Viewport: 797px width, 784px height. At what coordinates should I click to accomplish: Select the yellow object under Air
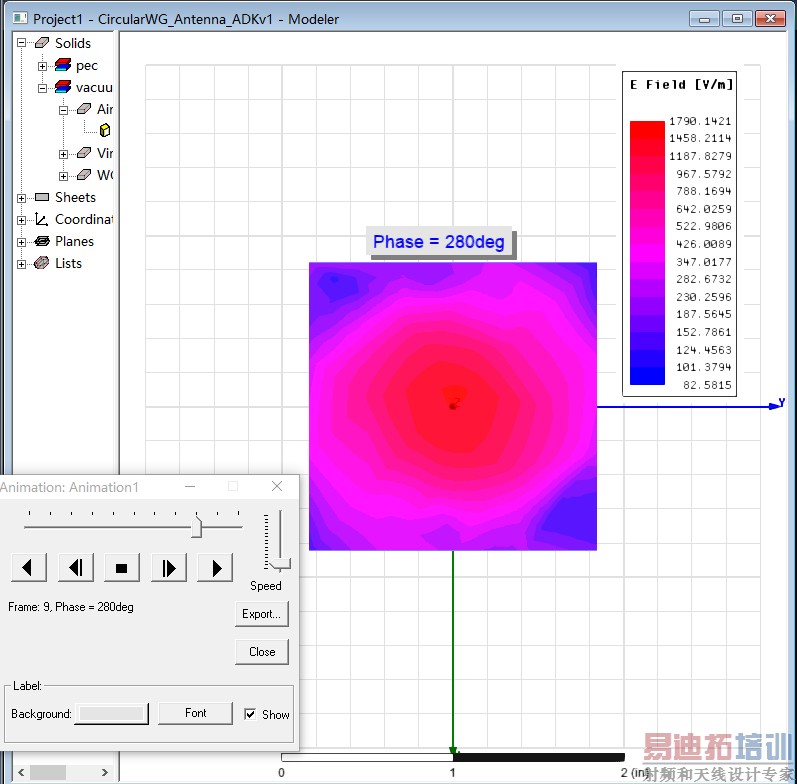(x=105, y=130)
